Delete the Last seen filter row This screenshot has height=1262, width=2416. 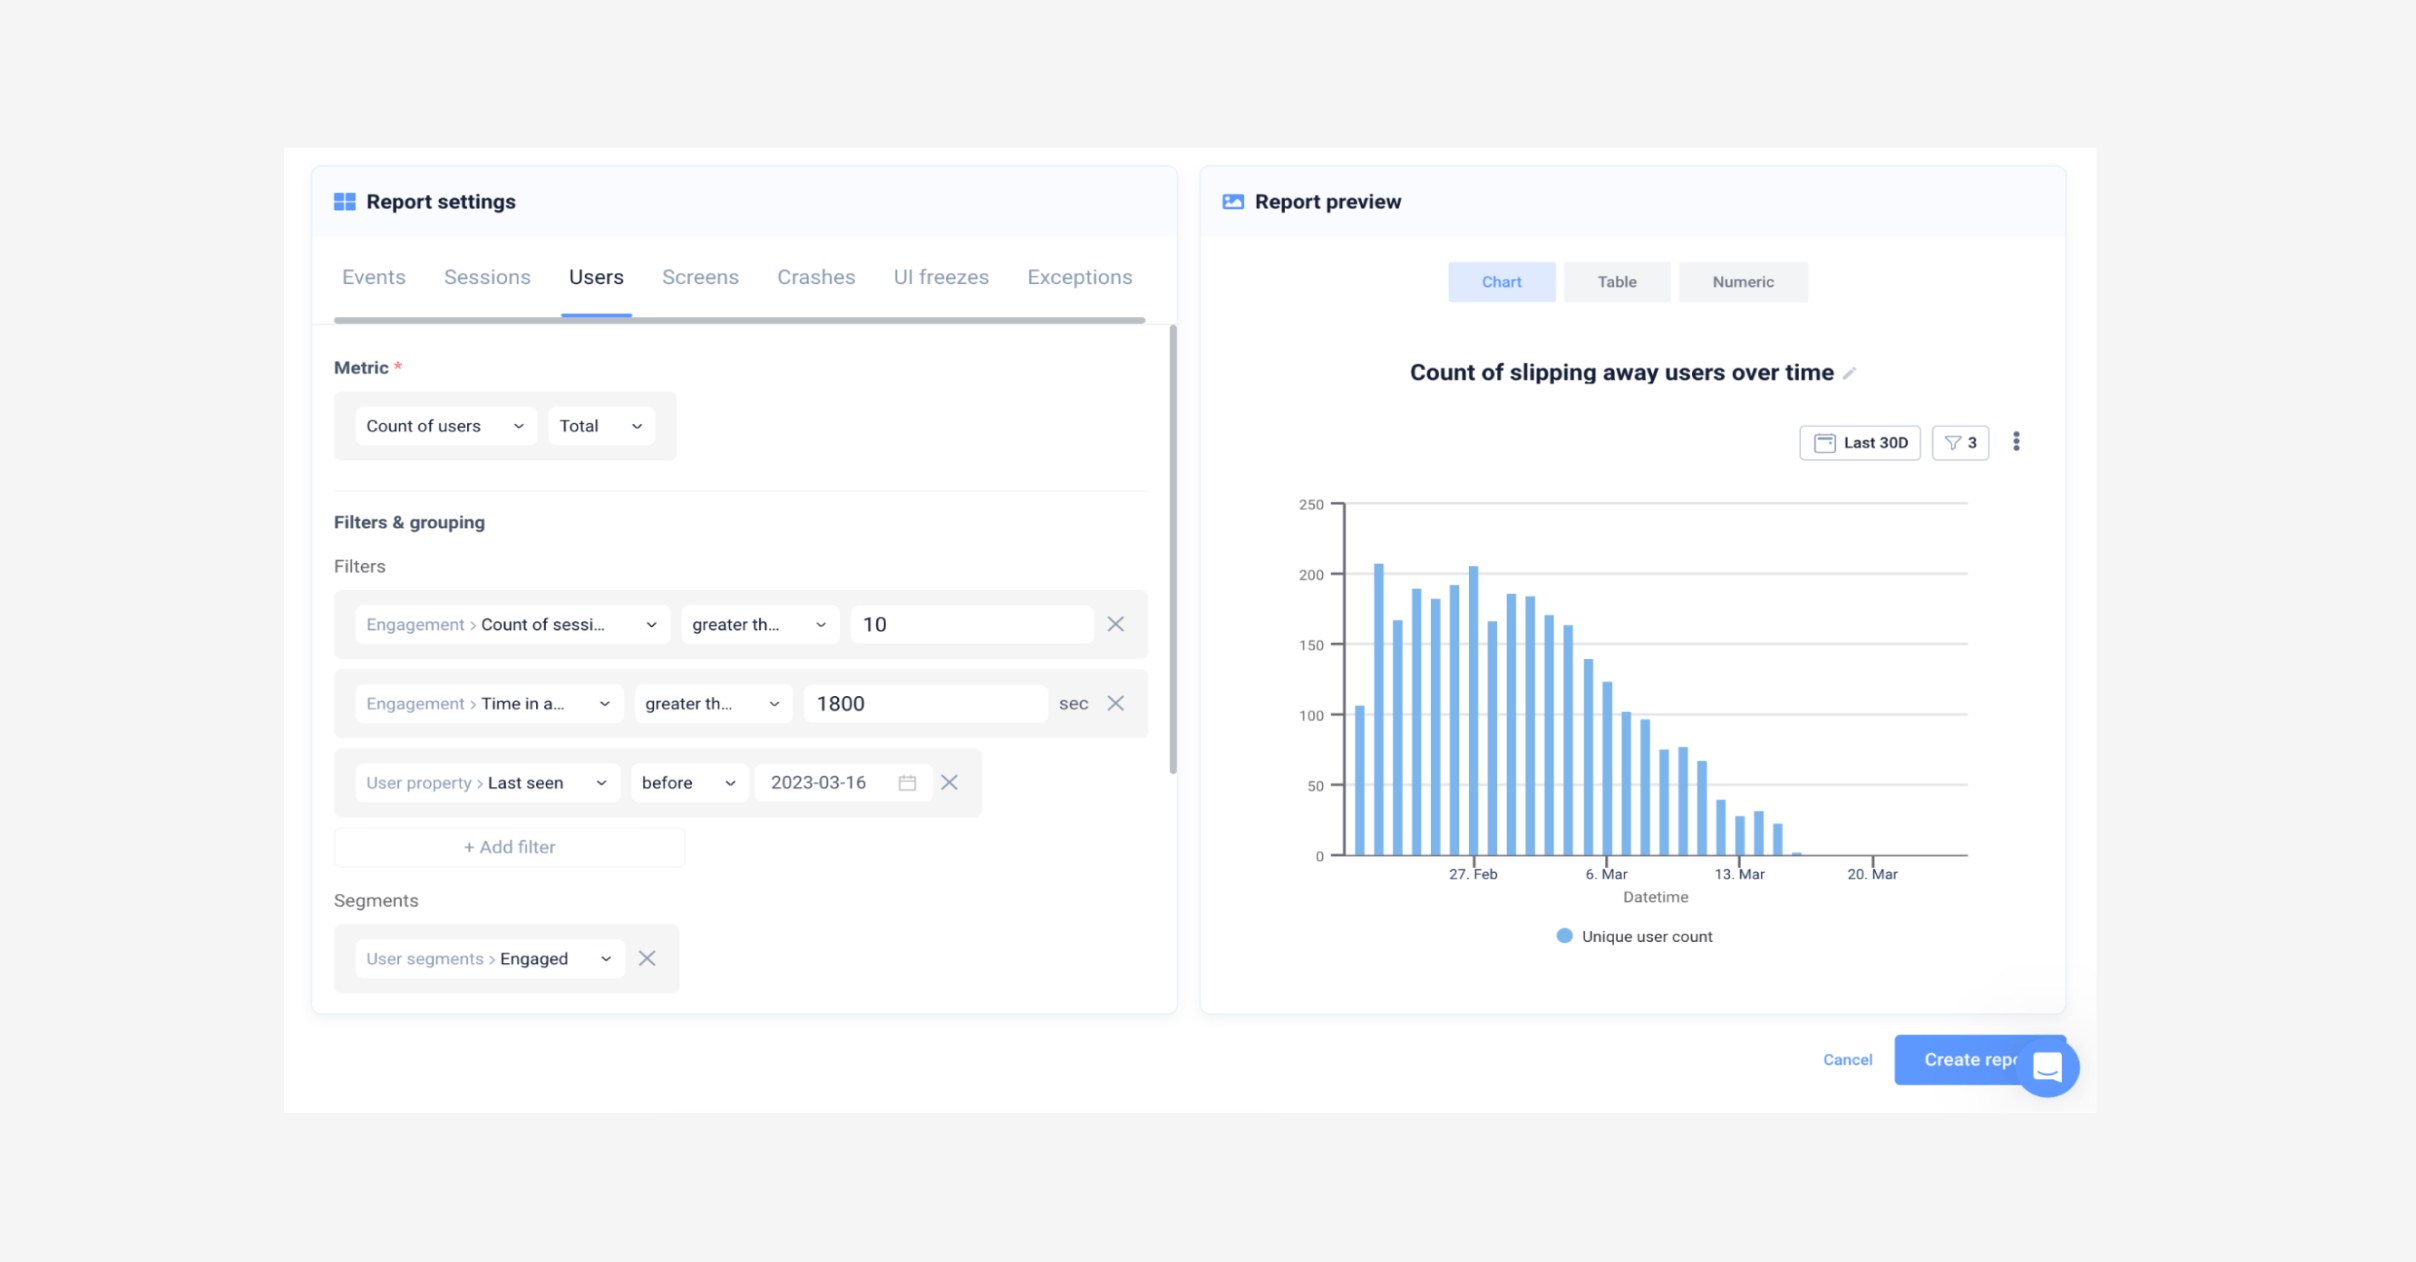(950, 783)
